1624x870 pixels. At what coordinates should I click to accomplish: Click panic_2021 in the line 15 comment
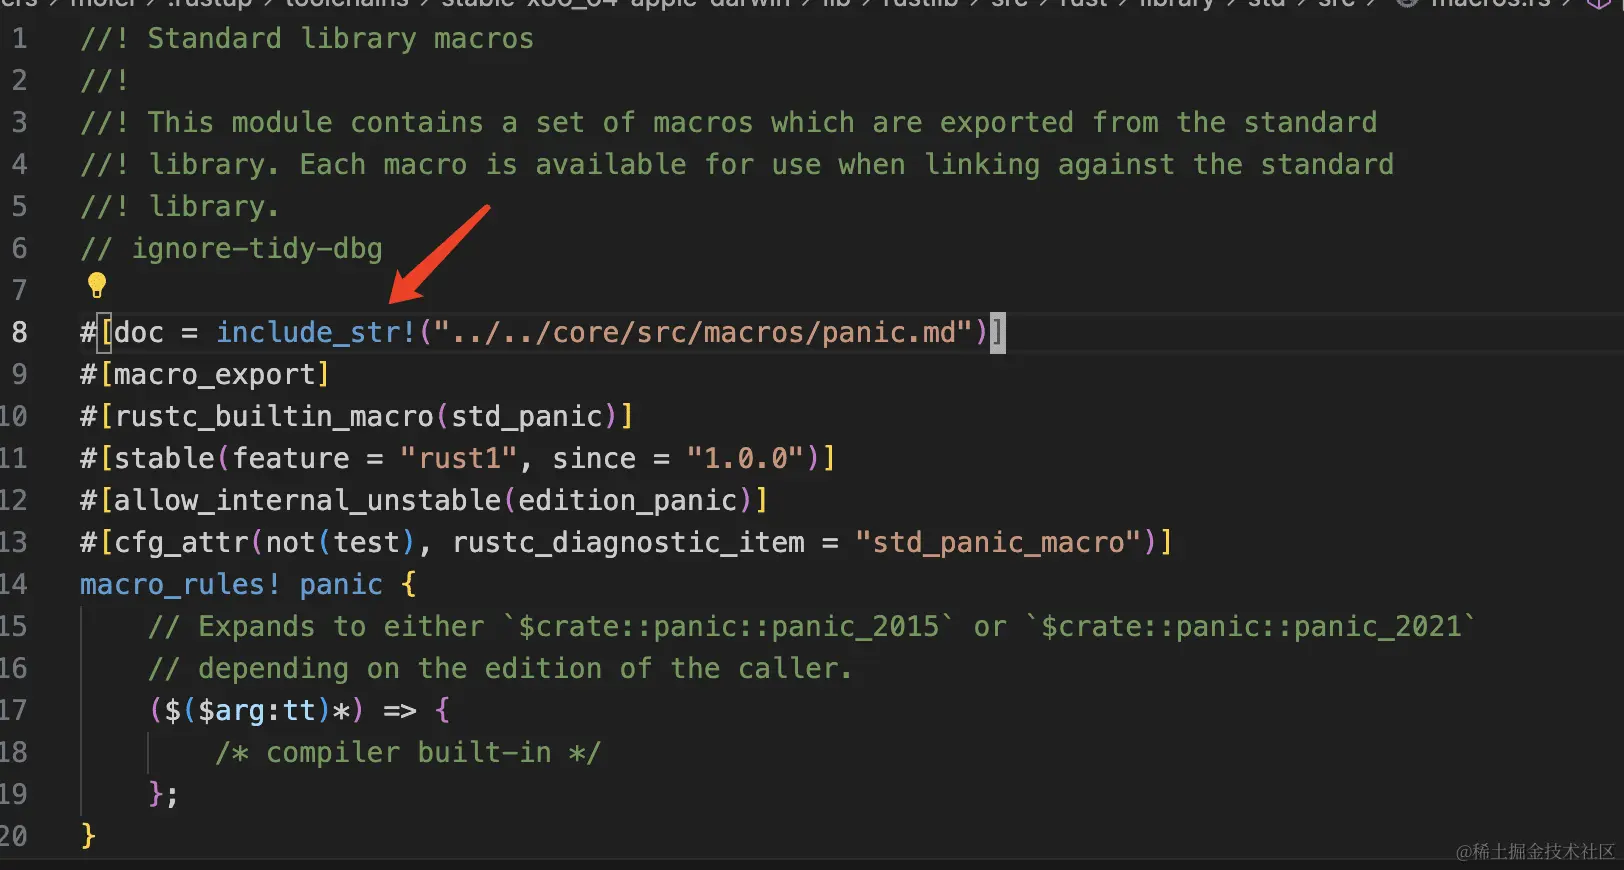(1378, 626)
